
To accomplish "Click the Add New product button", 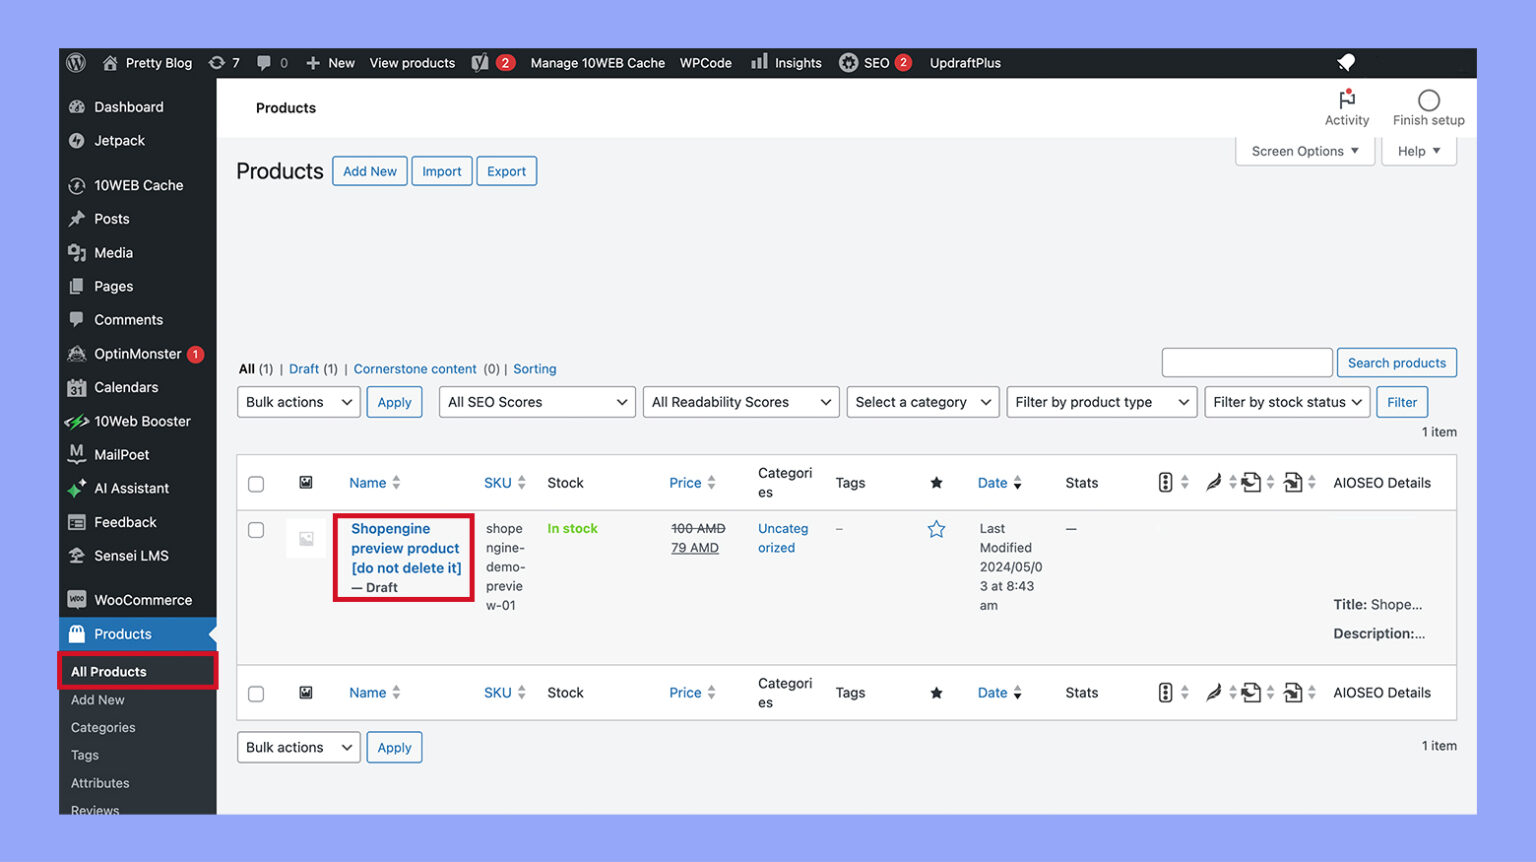I will [369, 171].
